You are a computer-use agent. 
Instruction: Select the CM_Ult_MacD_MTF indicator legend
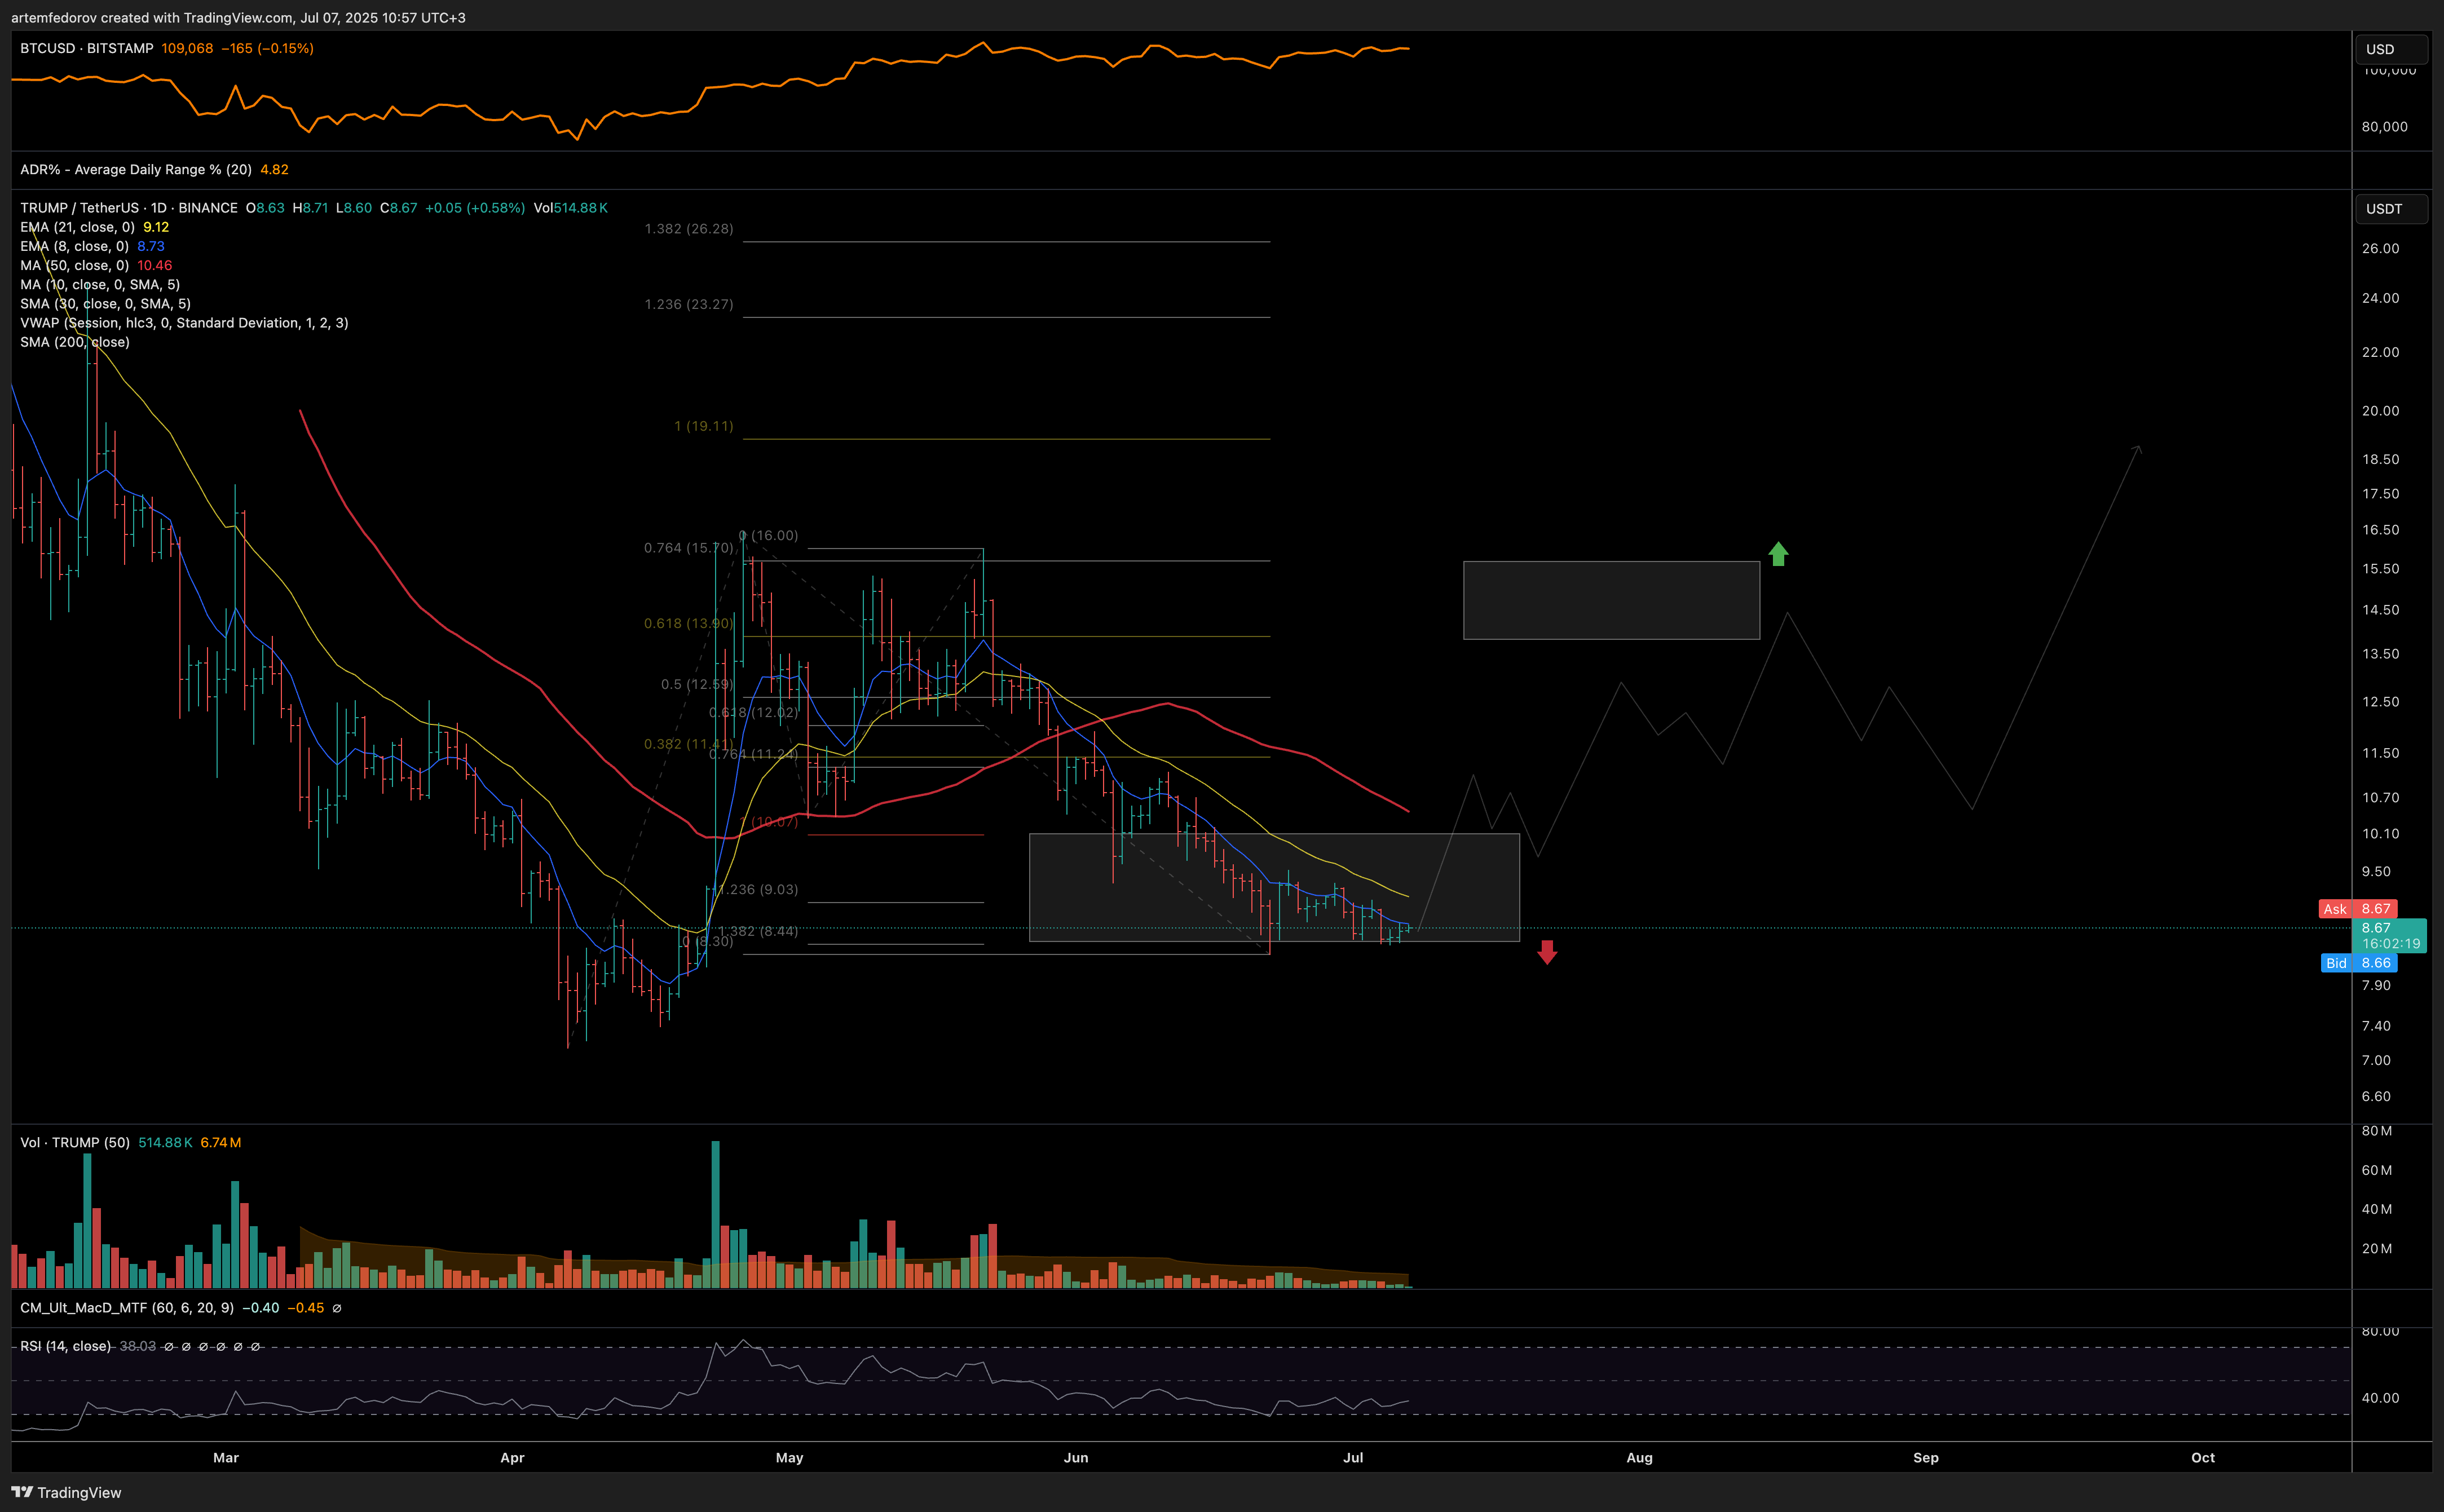coord(127,1308)
